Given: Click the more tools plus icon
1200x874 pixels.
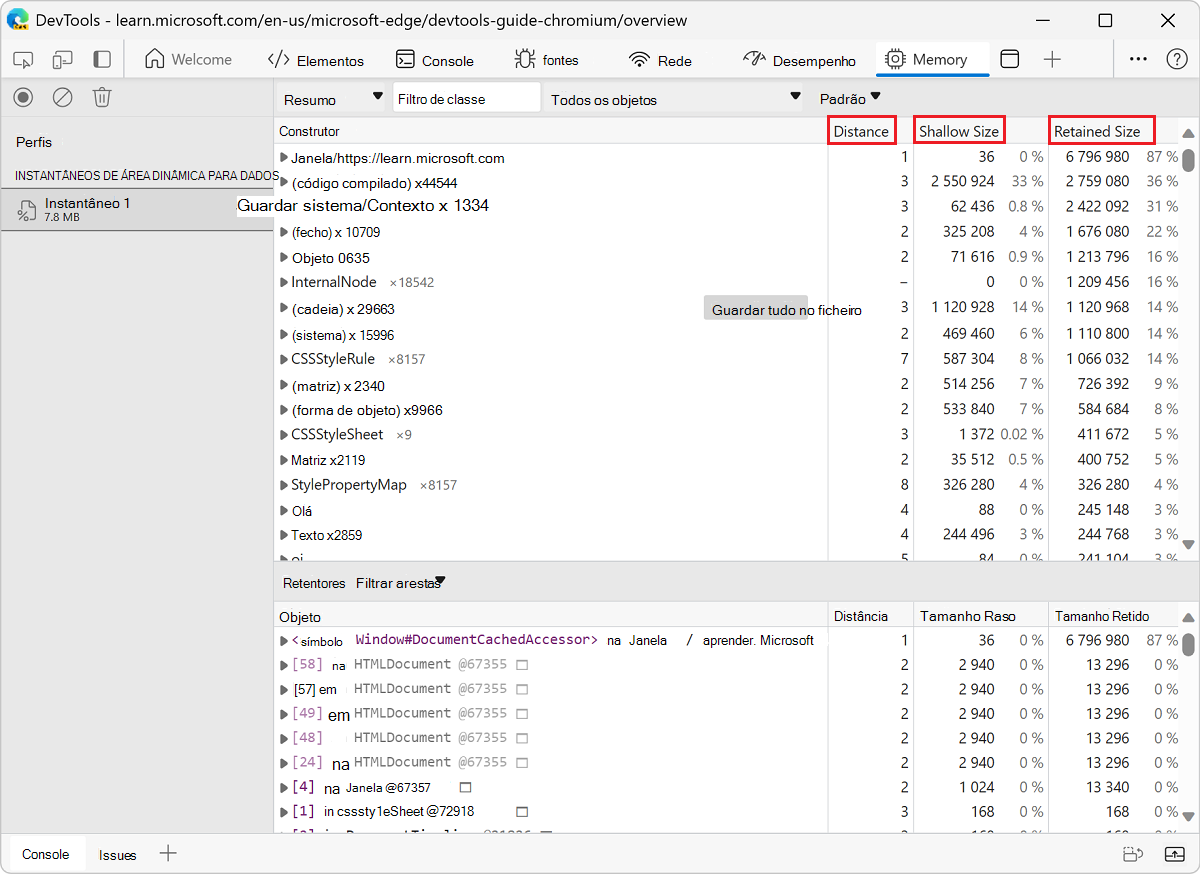Looking at the screenshot, I should (1052, 60).
